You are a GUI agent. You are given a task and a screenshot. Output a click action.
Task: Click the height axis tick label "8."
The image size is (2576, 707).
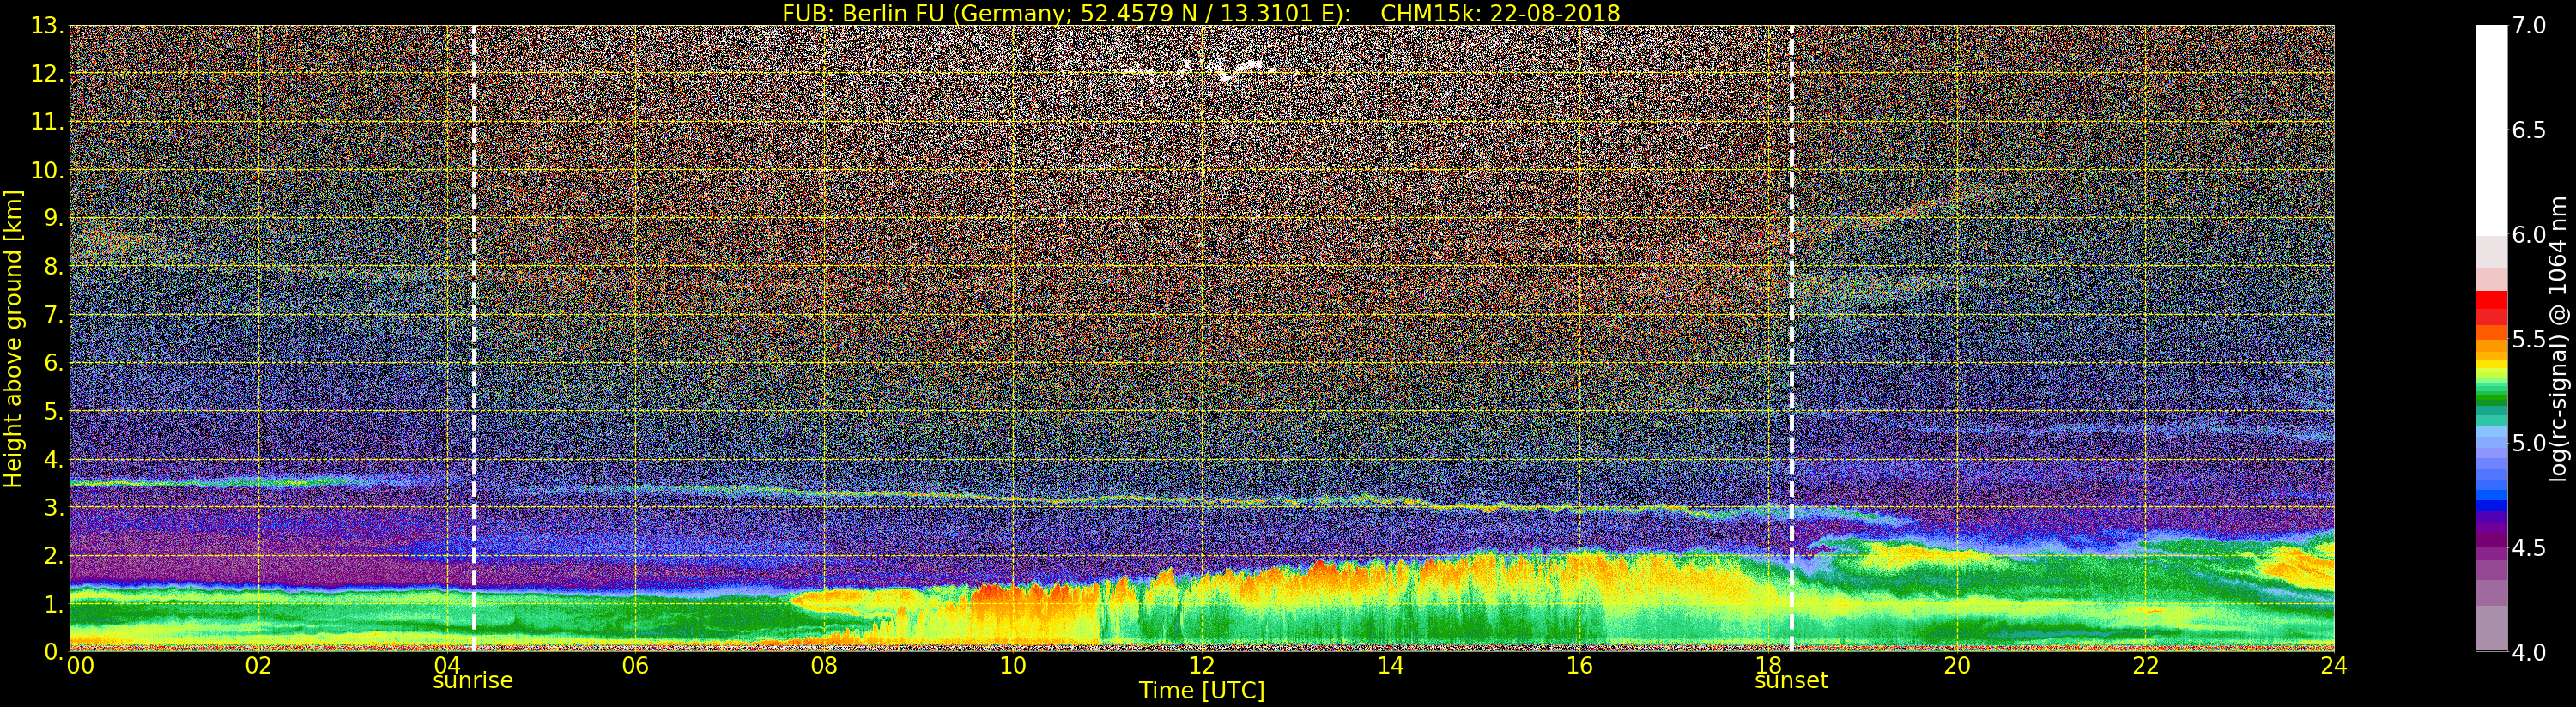click(52, 266)
